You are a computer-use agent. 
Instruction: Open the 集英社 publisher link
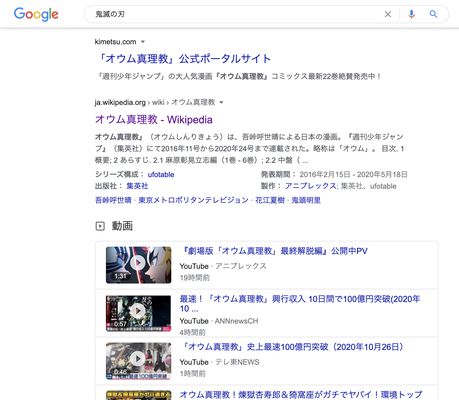tap(137, 186)
